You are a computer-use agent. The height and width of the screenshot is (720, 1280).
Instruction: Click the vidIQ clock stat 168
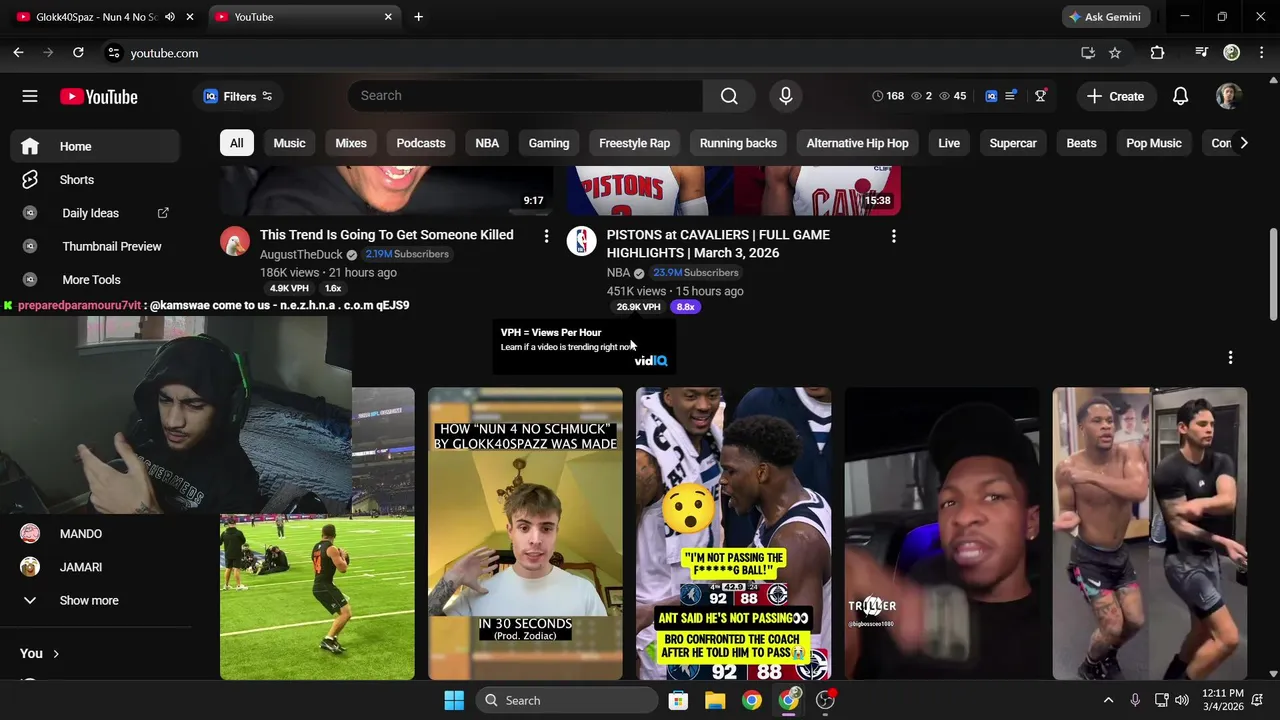pyautogui.click(x=888, y=96)
